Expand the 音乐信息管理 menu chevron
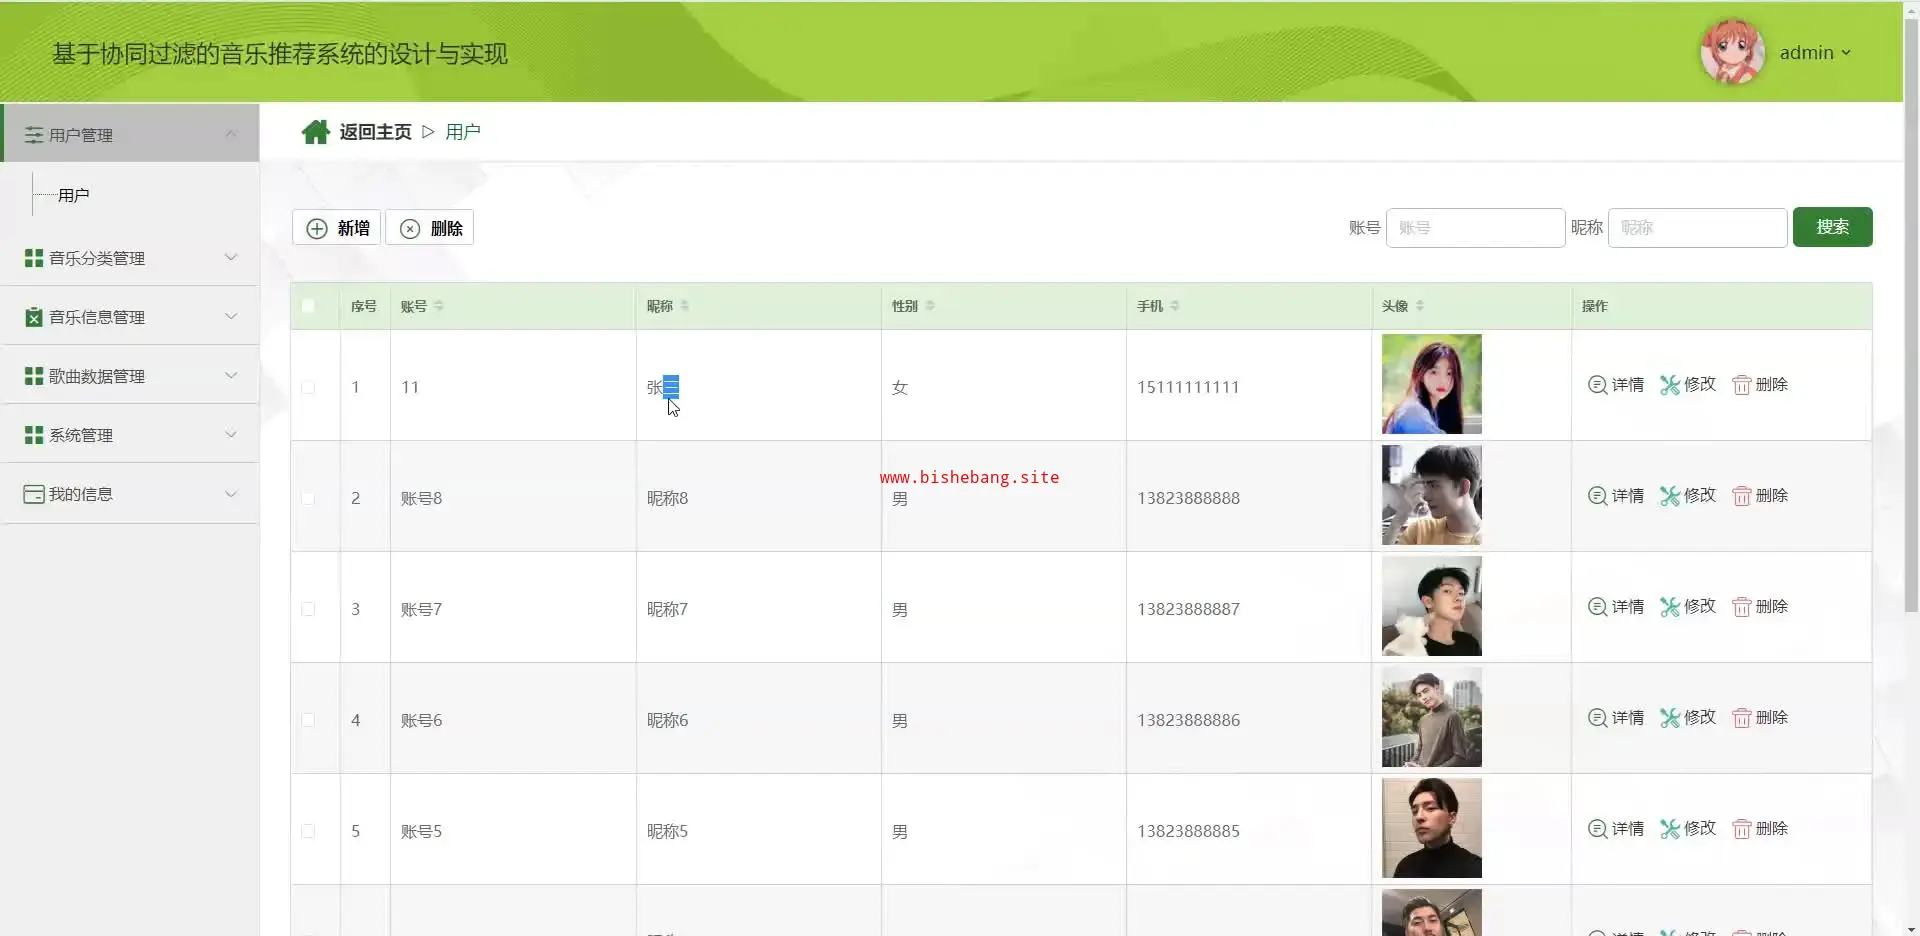 click(x=231, y=316)
